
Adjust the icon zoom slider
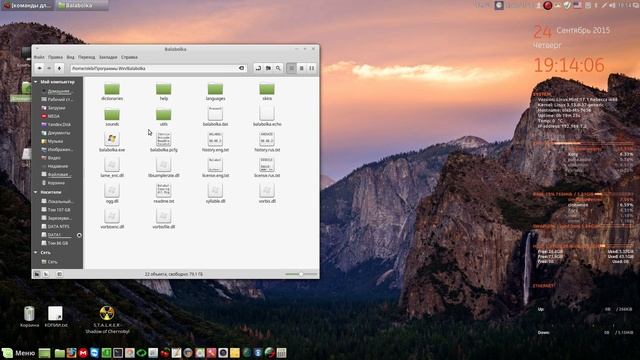point(301,274)
